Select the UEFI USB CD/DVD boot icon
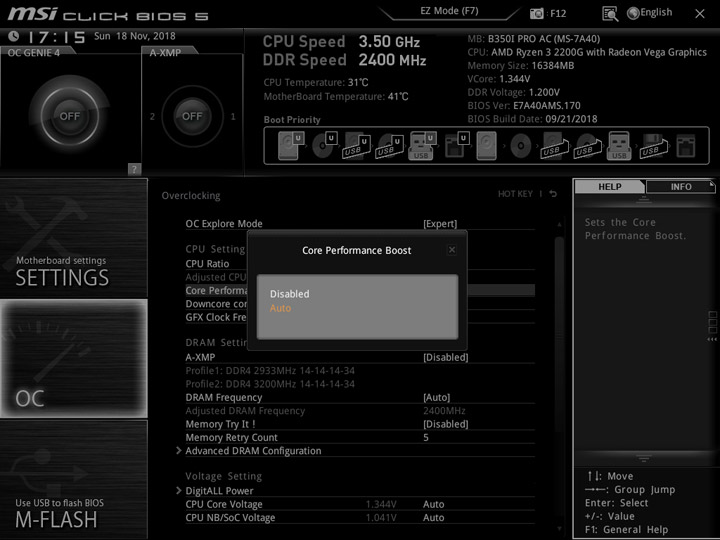Screen dimensions: 720x540 [389, 146]
